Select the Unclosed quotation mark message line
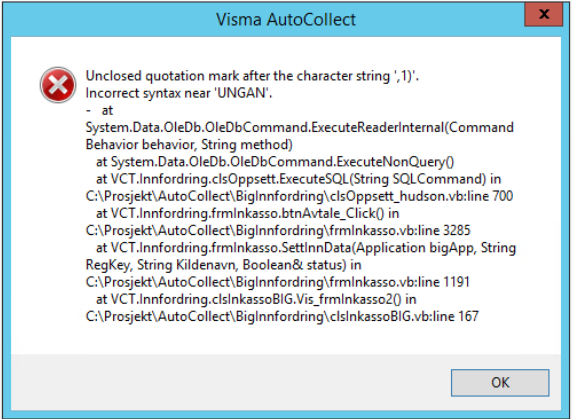 point(252,76)
